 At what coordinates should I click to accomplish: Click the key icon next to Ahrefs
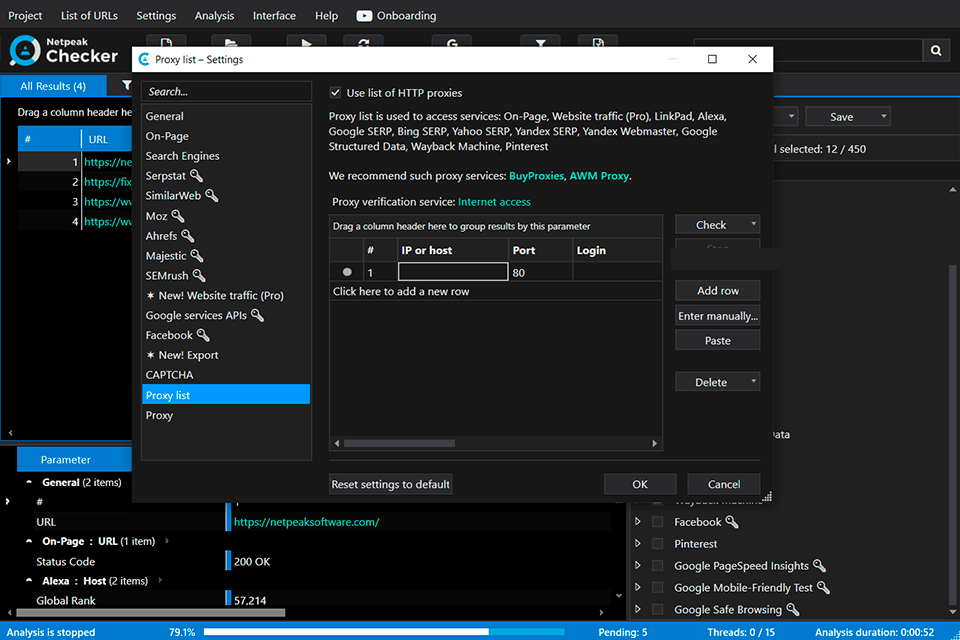click(x=187, y=236)
